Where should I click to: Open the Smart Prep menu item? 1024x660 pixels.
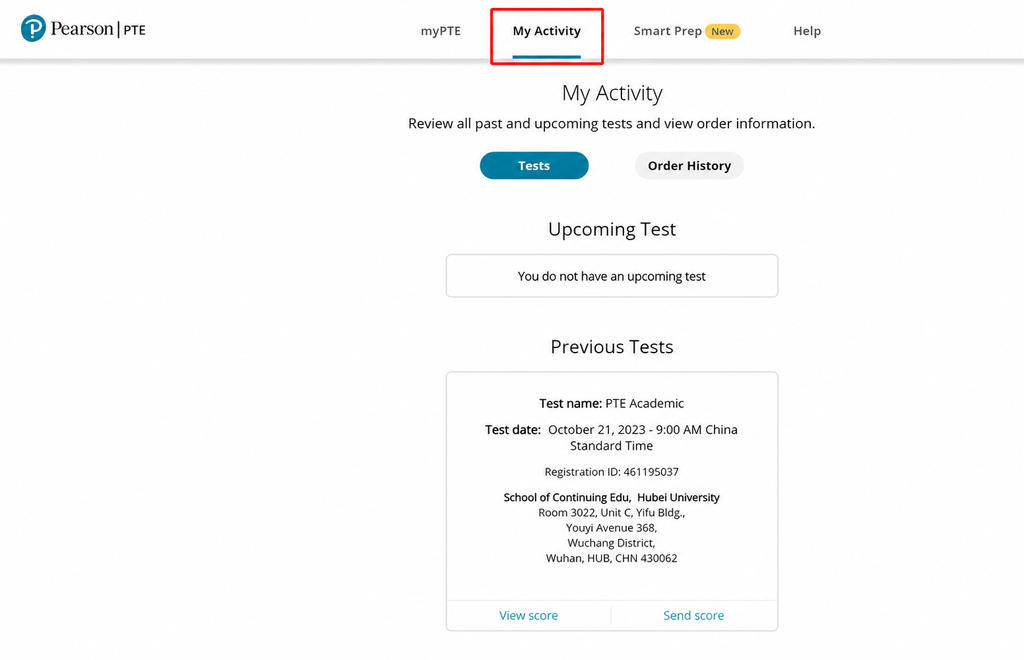(x=667, y=31)
